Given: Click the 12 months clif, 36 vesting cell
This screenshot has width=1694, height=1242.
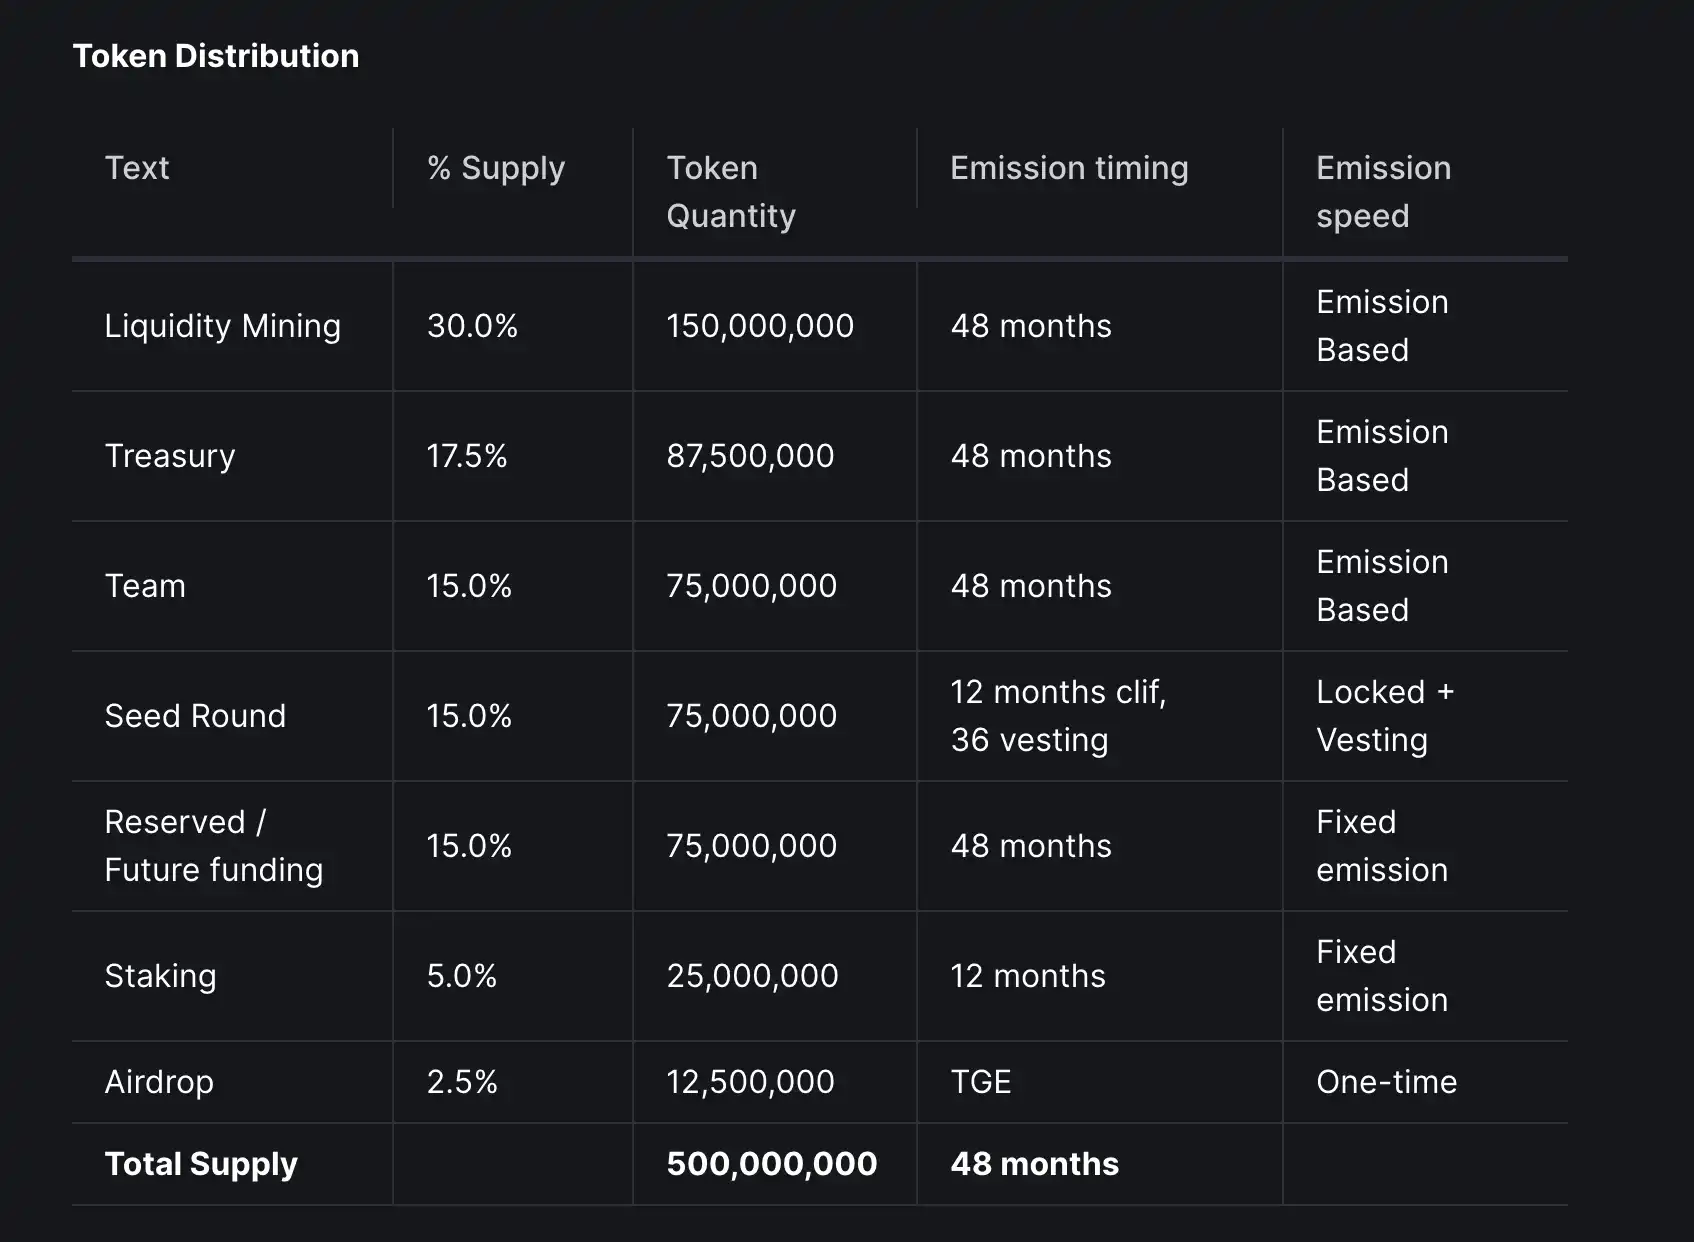Looking at the screenshot, I should pos(1058,716).
